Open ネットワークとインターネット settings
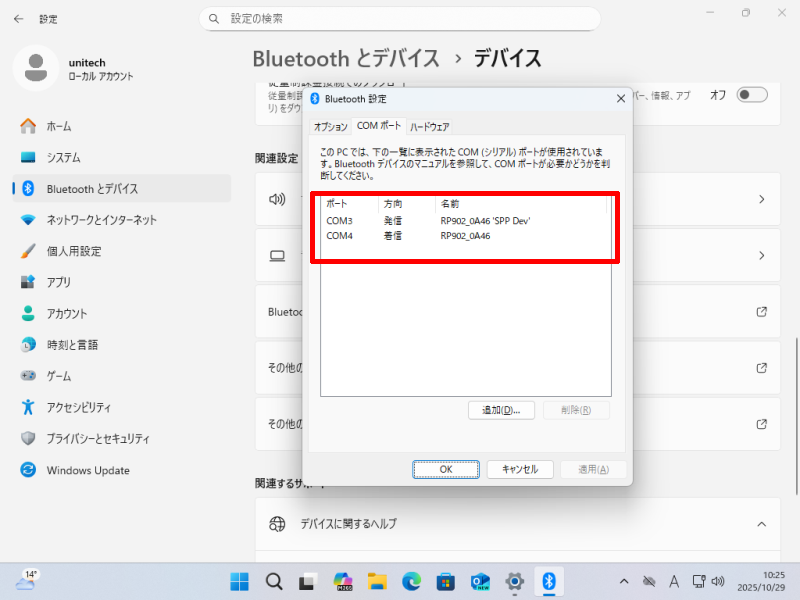800x600 pixels. click(x=101, y=220)
